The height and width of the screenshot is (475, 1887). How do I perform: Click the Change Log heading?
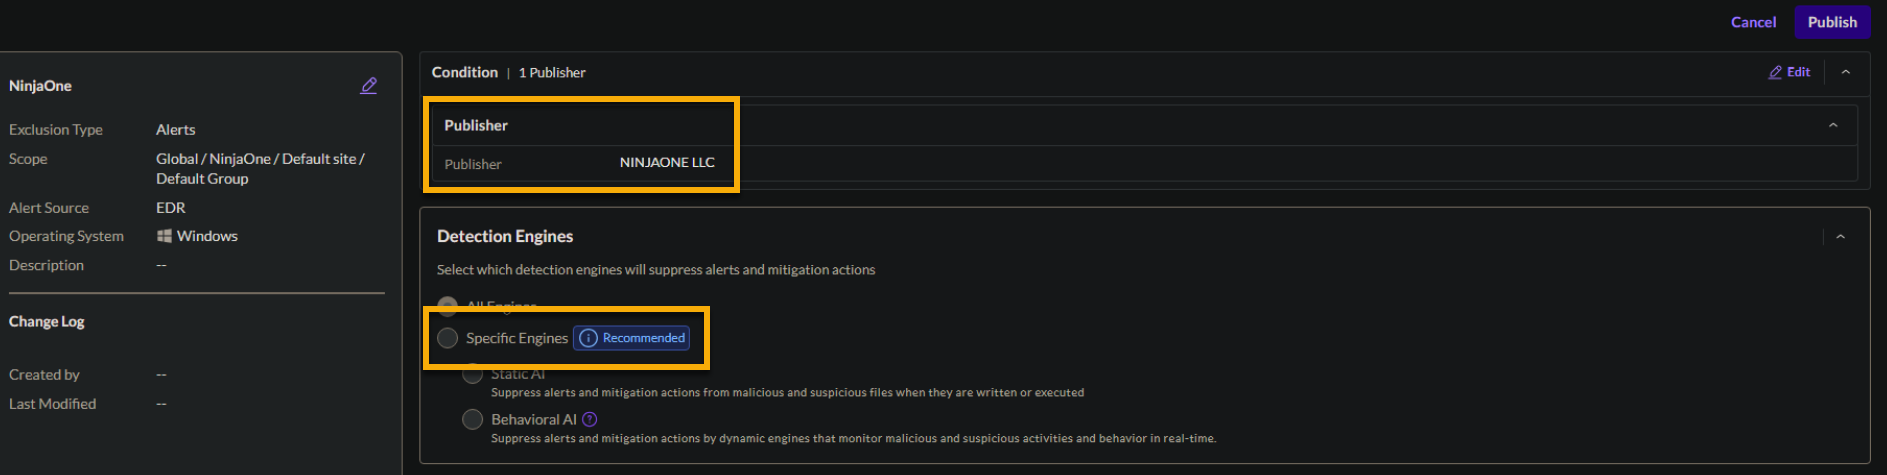47,322
